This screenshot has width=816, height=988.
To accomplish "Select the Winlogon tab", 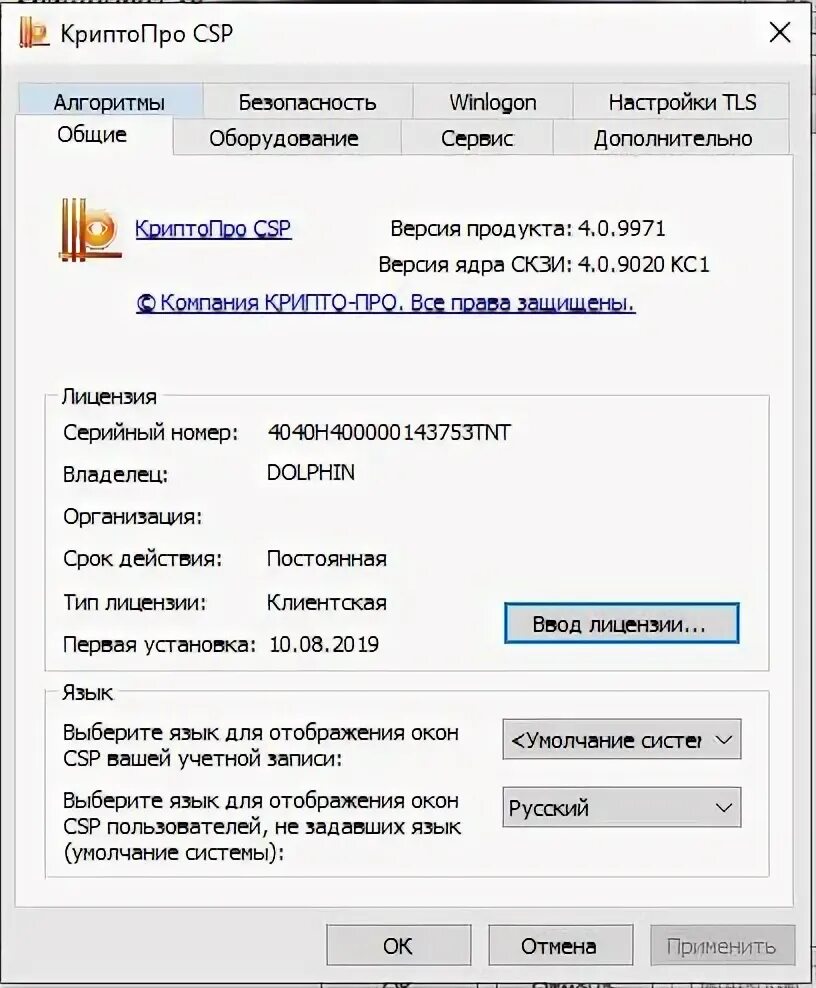I will coord(493,101).
